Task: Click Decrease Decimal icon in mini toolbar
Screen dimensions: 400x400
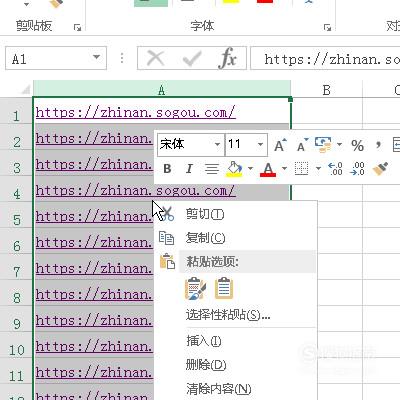Action: point(357,169)
